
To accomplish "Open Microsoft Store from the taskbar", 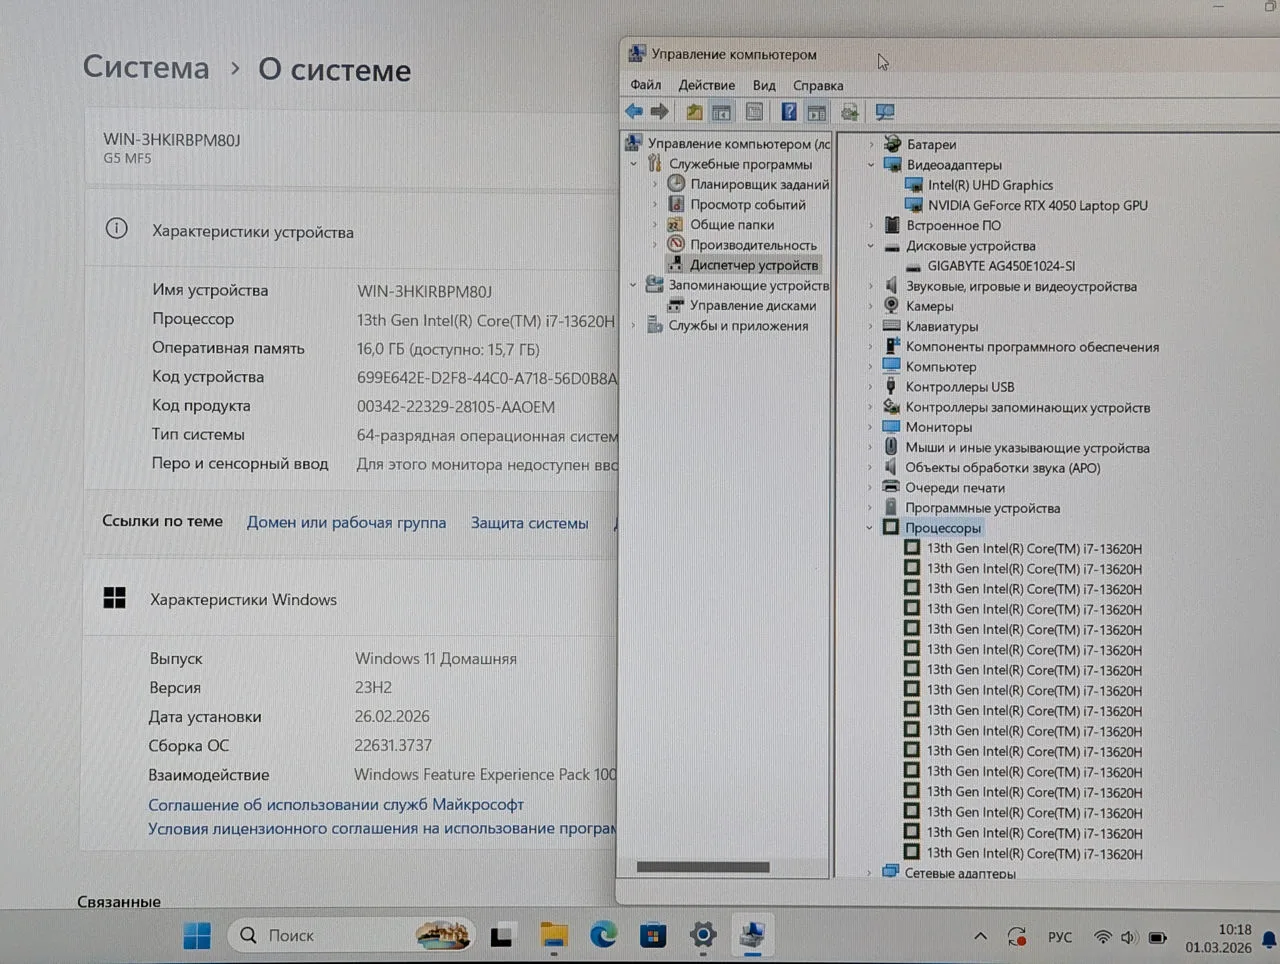I will 653,935.
